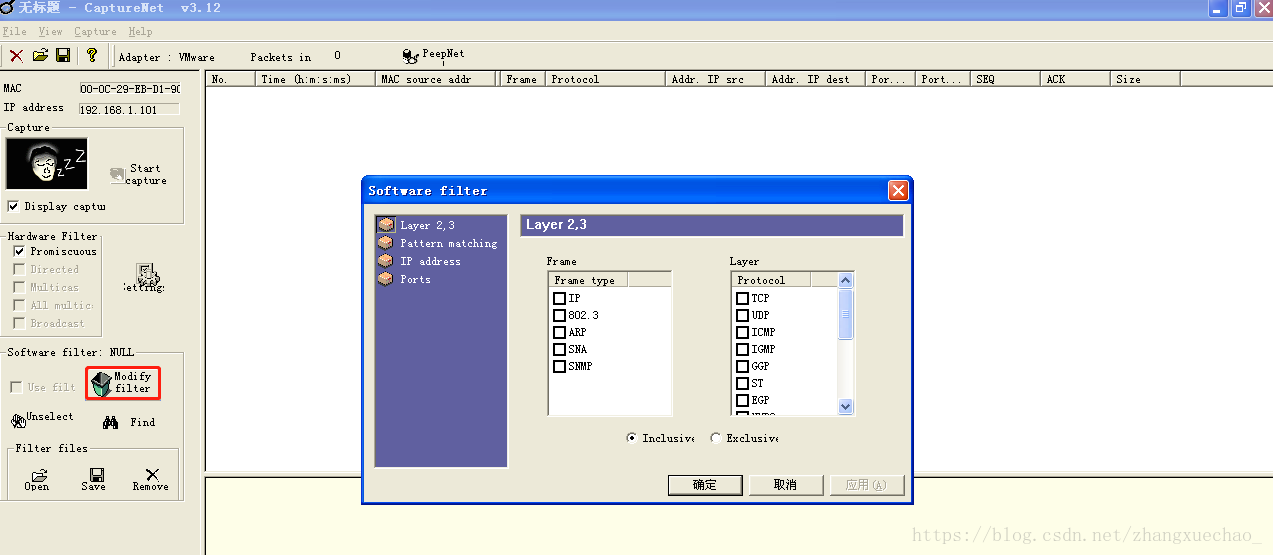Viewport: 1273px width, 555px height.
Task: Click the protocol list scrollbar thumb
Action: (845, 314)
